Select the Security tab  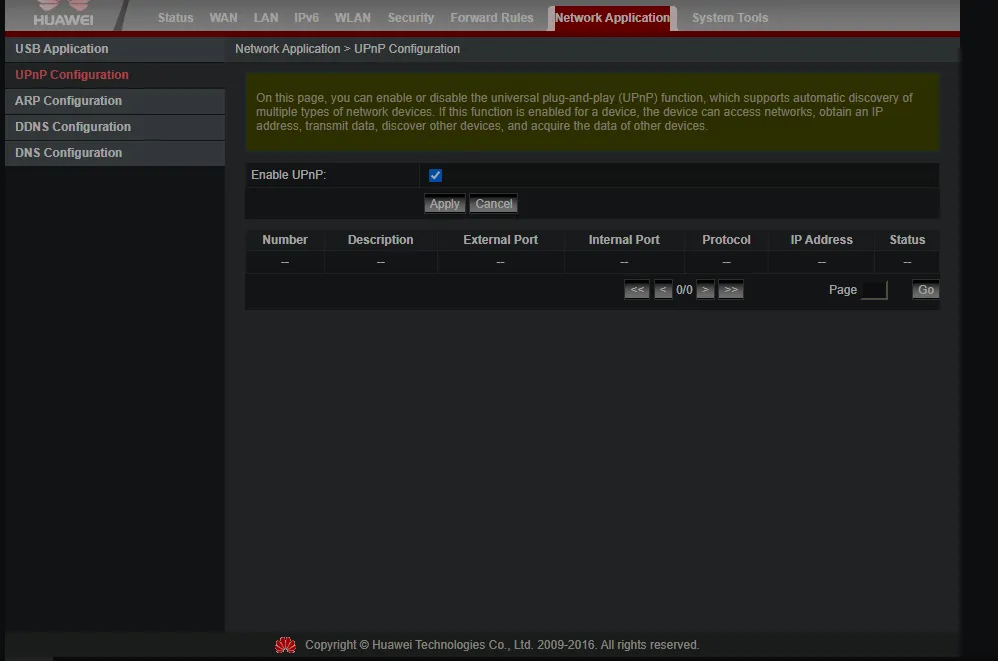(x=411, y=18)
